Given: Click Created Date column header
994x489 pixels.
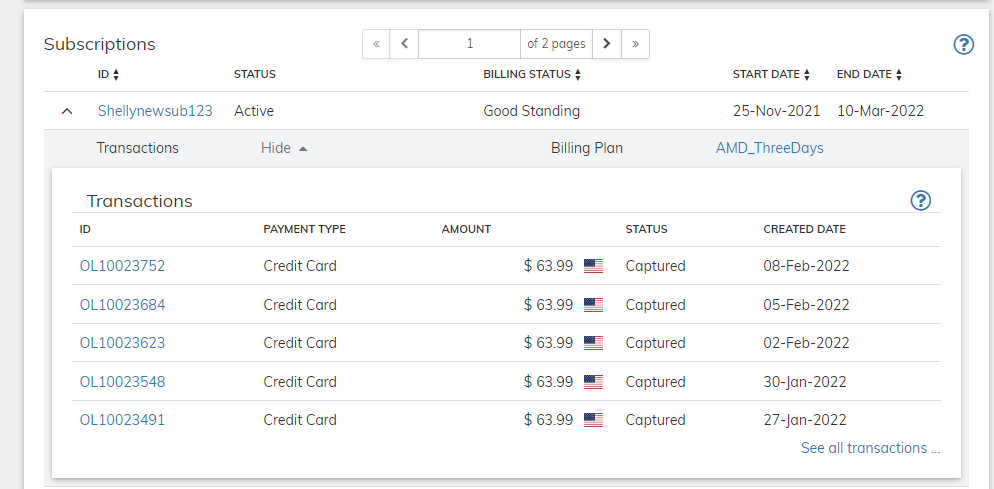Looking at the screenshot, I should point(804,229).
